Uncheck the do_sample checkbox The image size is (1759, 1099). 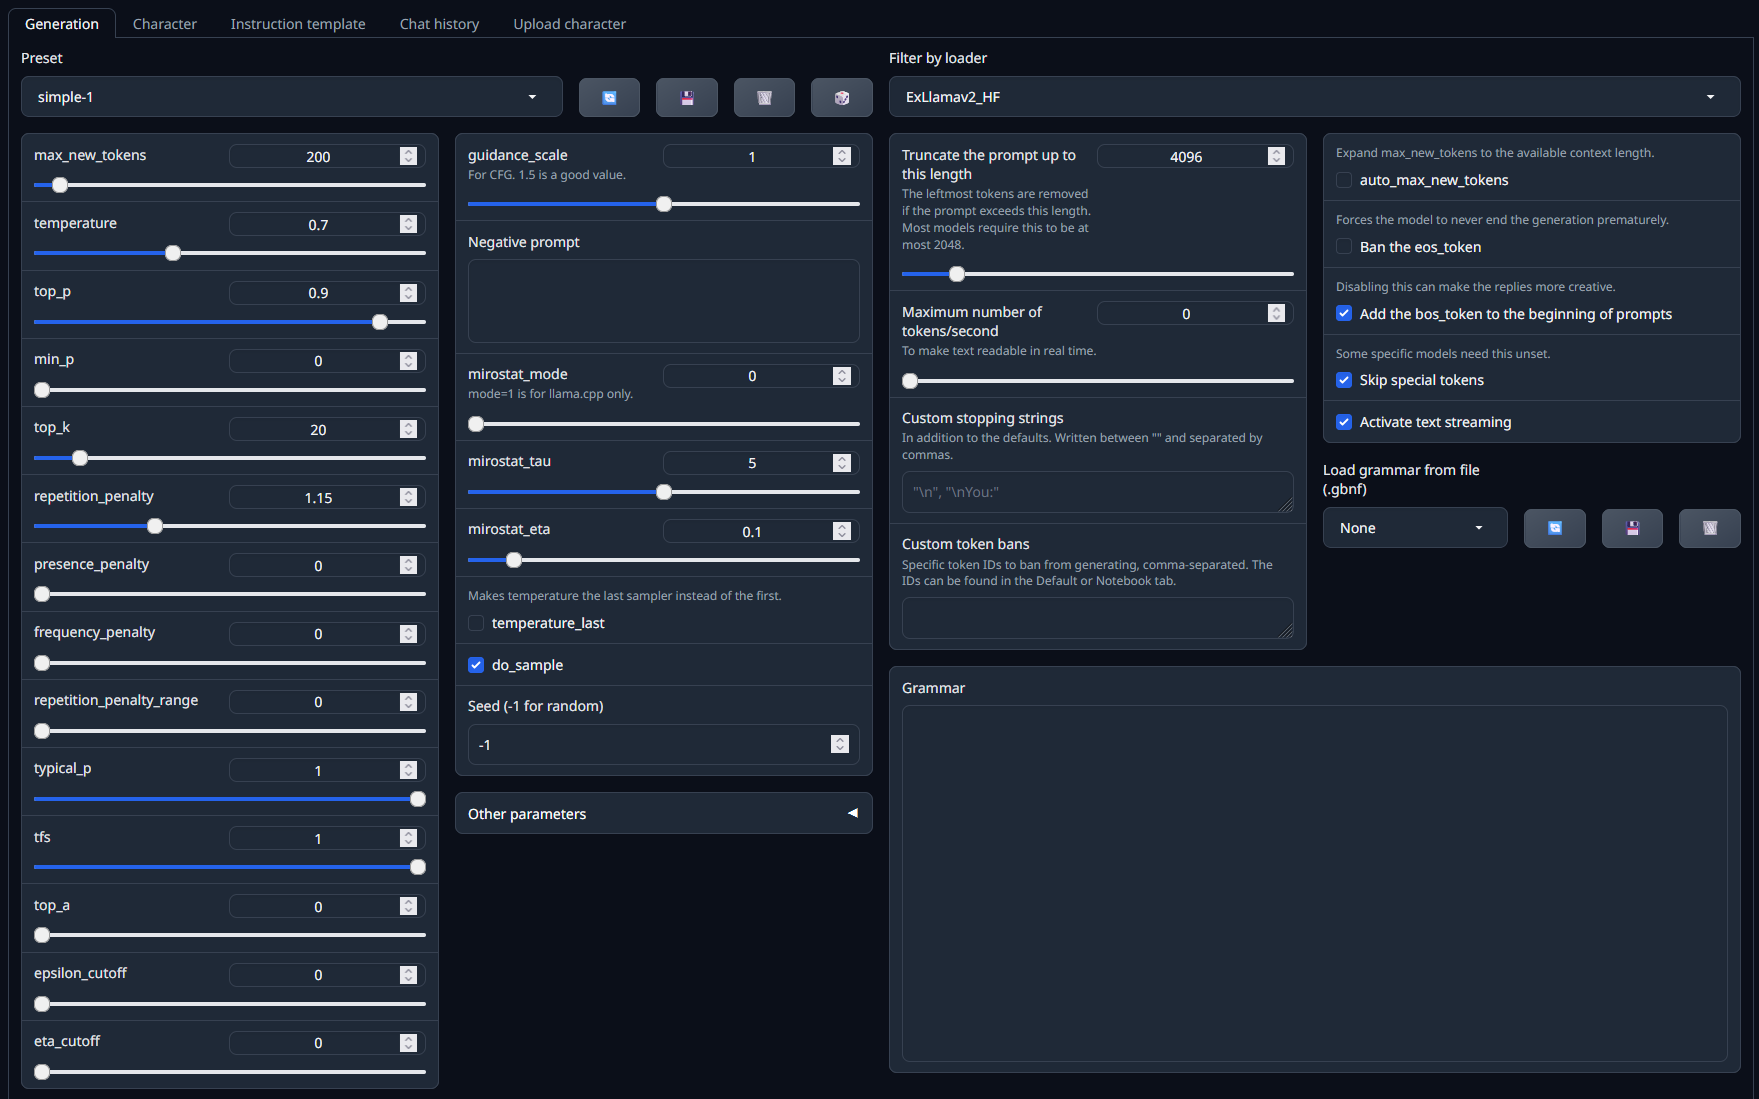tap(477, 665)
